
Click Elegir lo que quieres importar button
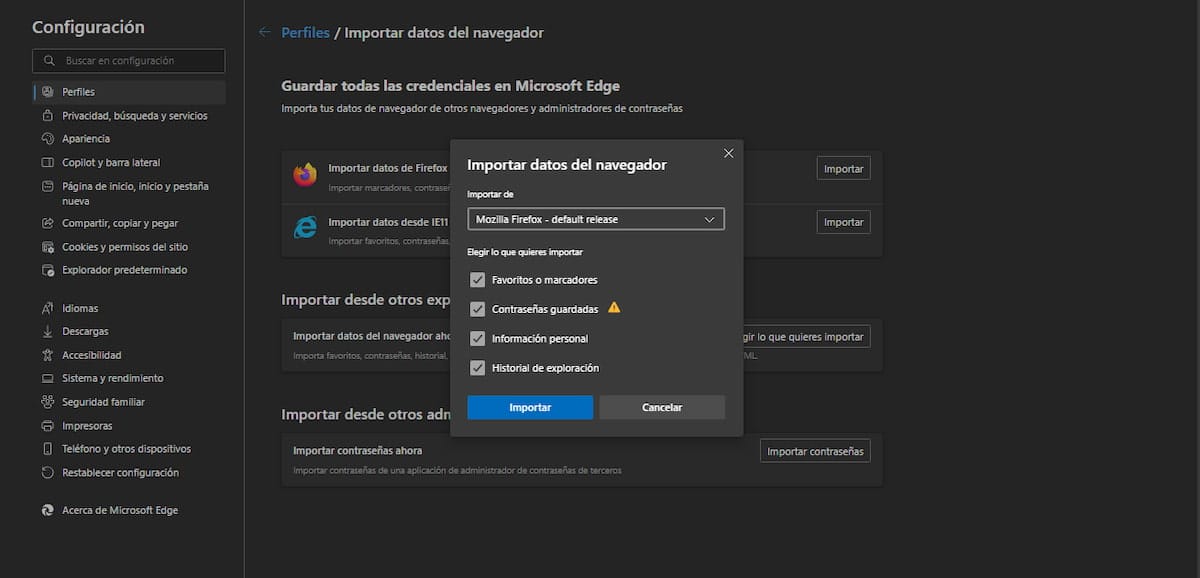[x=806, y=337]
